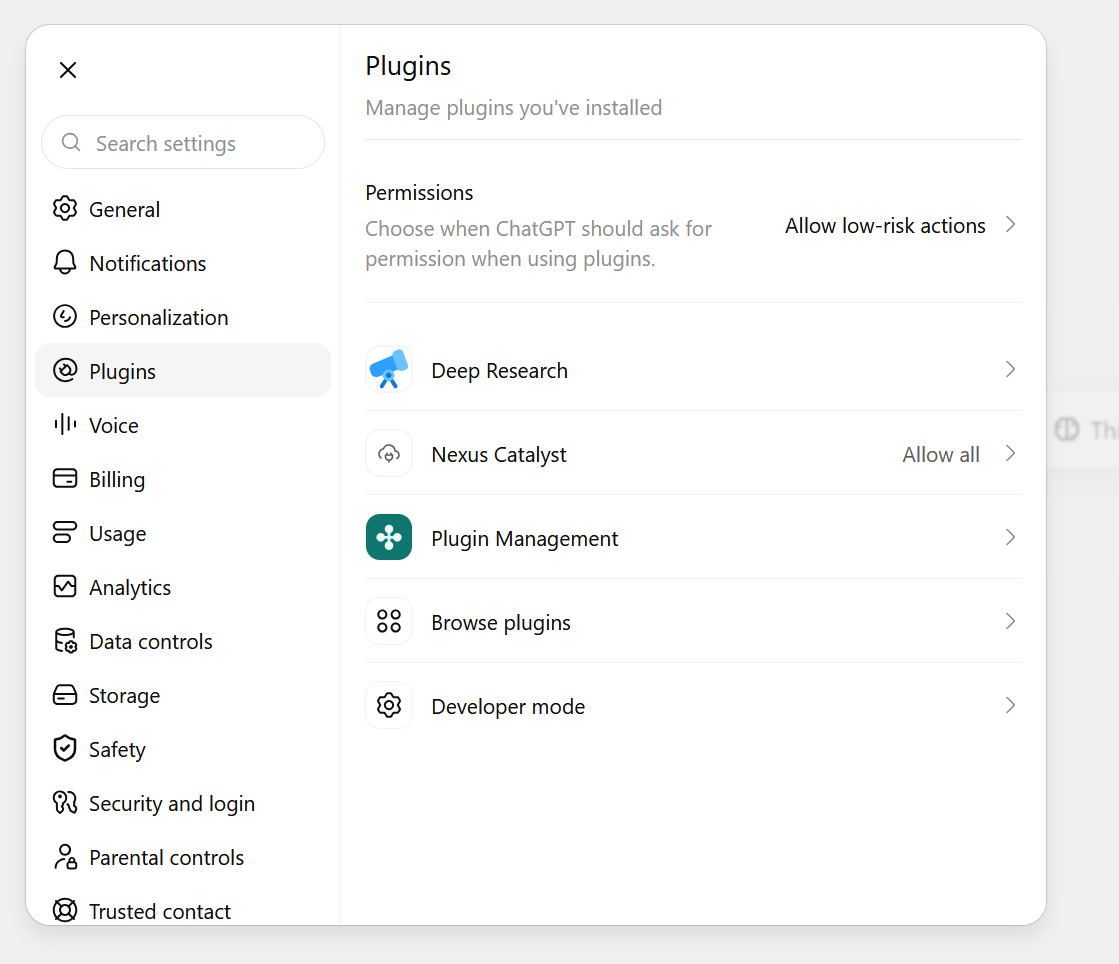Screen dimensions: 1119x964
Task: Click the Trusted contact lifebuoy icon
Action: pos(65,910)
